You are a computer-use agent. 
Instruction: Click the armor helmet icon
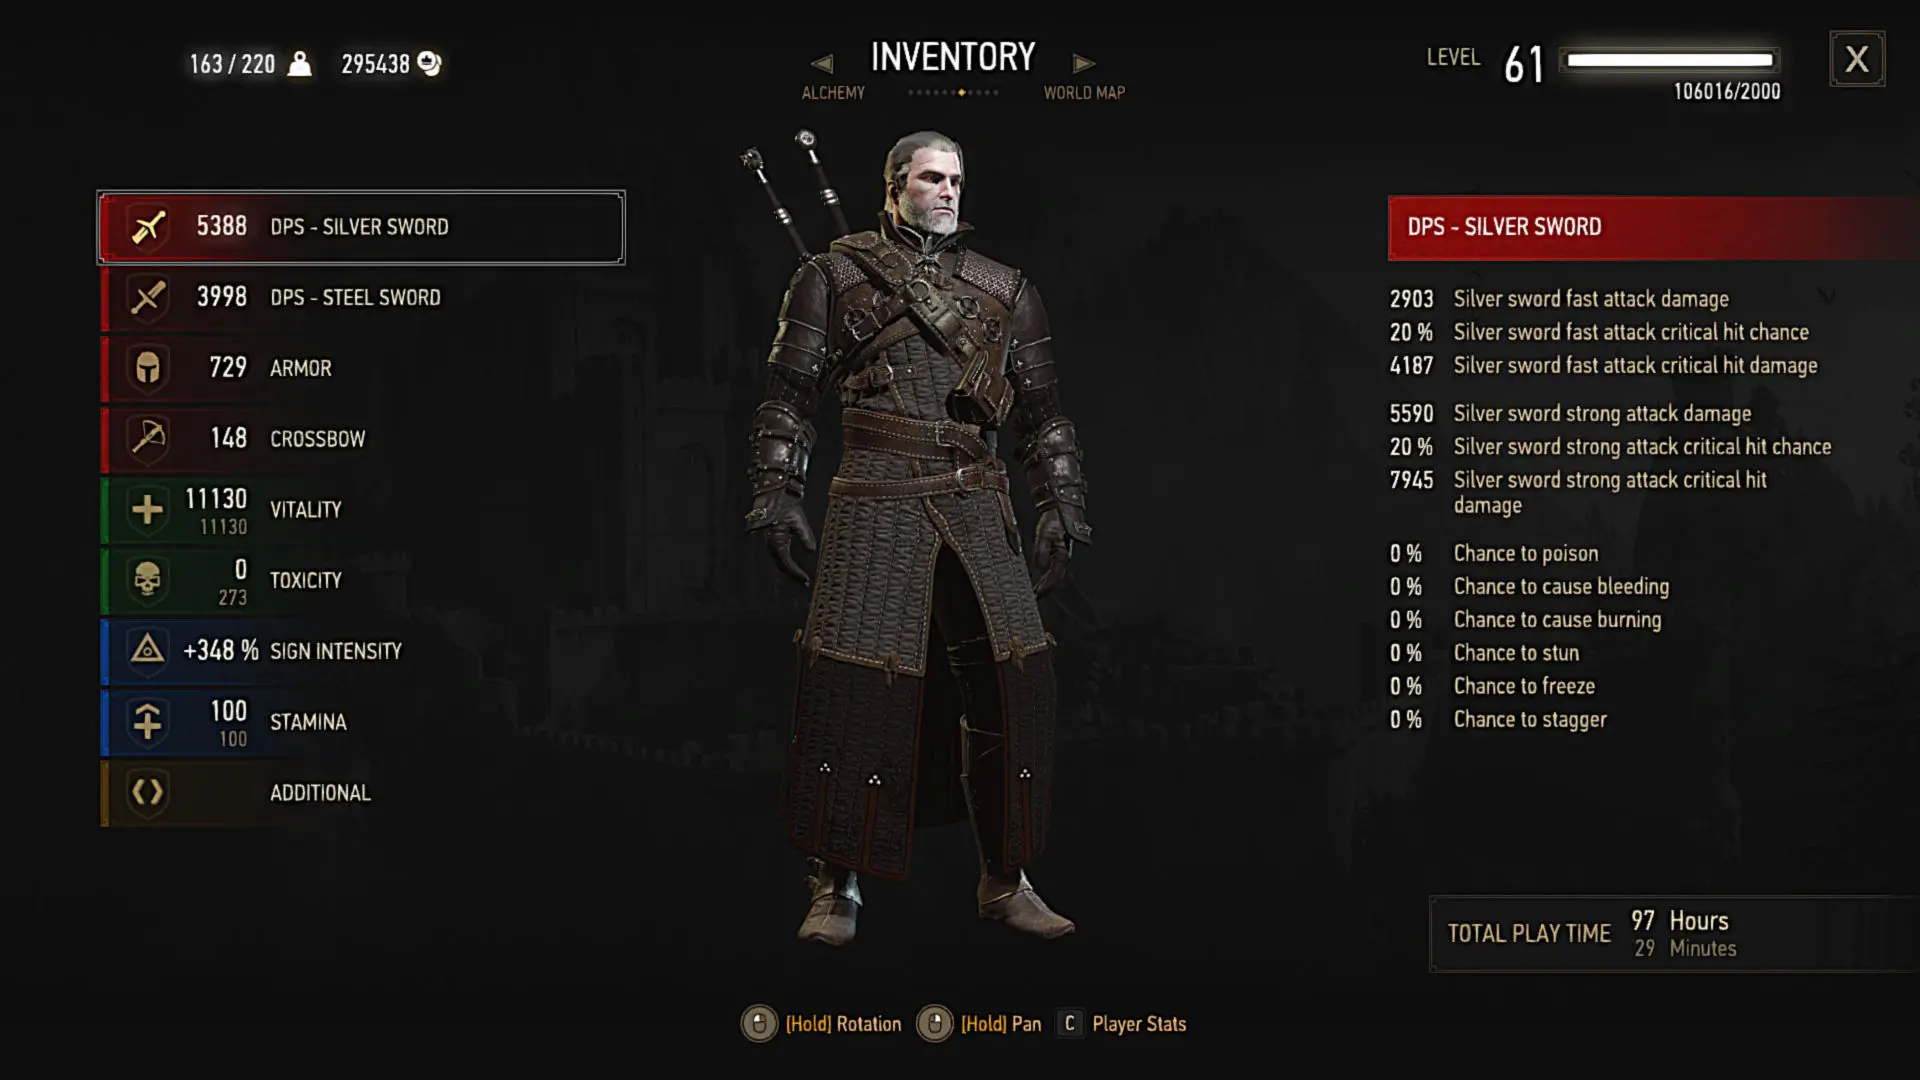[148, 368]
